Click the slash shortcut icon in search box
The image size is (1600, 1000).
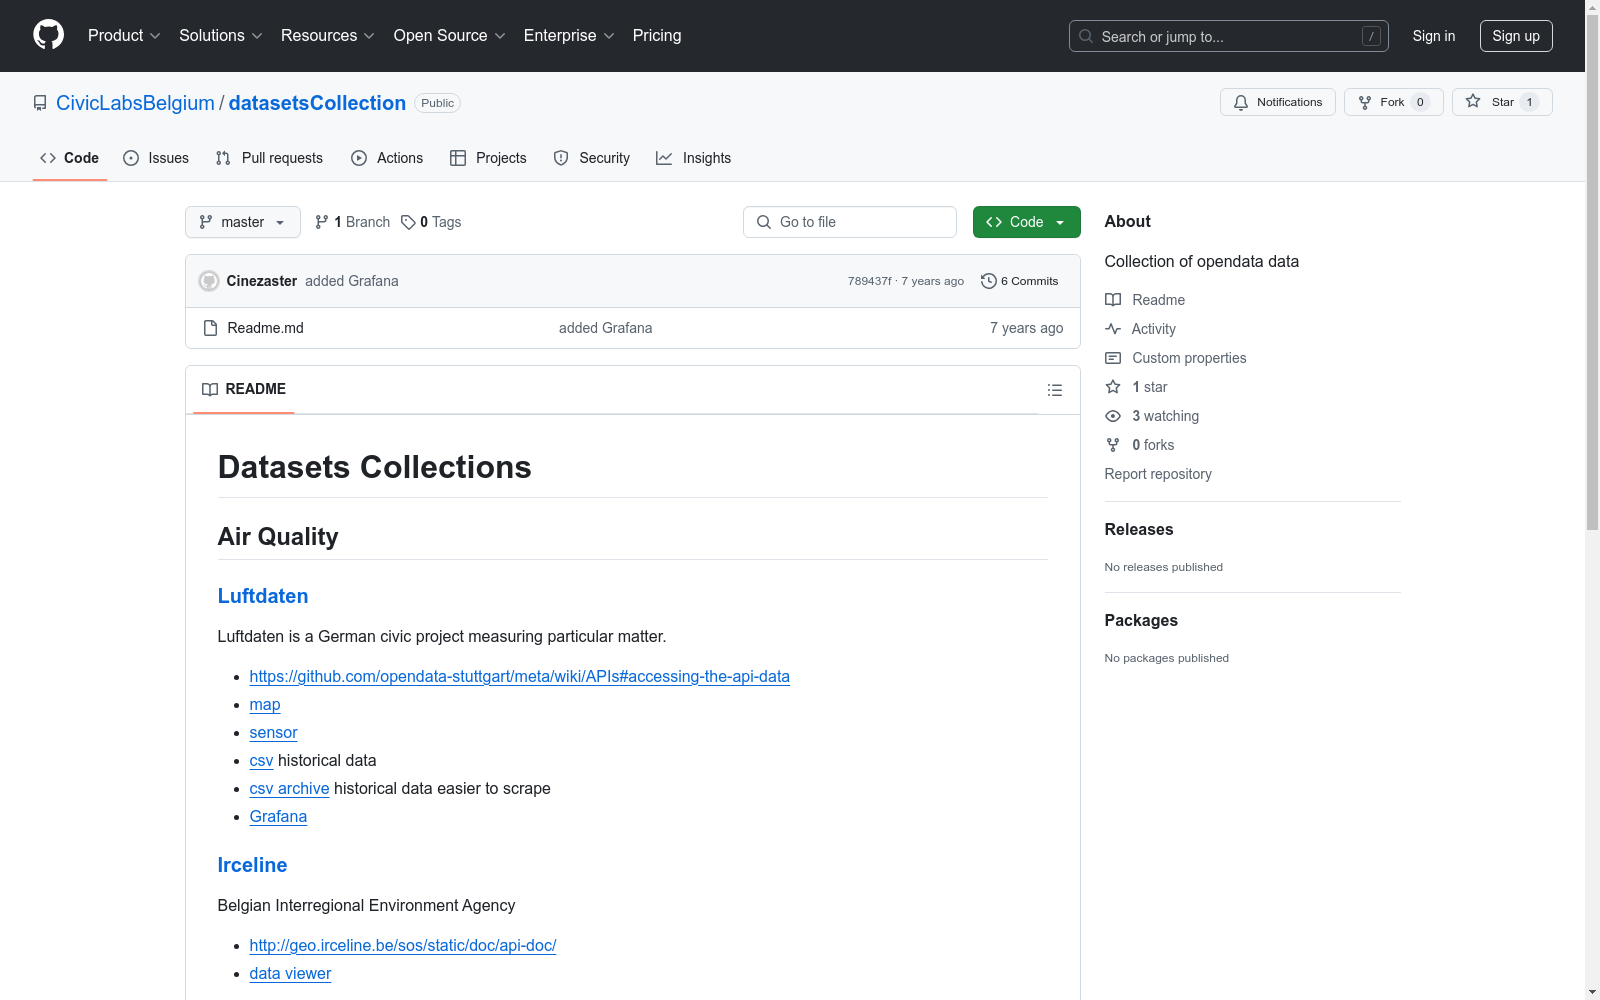click(x=1371, y=36)
